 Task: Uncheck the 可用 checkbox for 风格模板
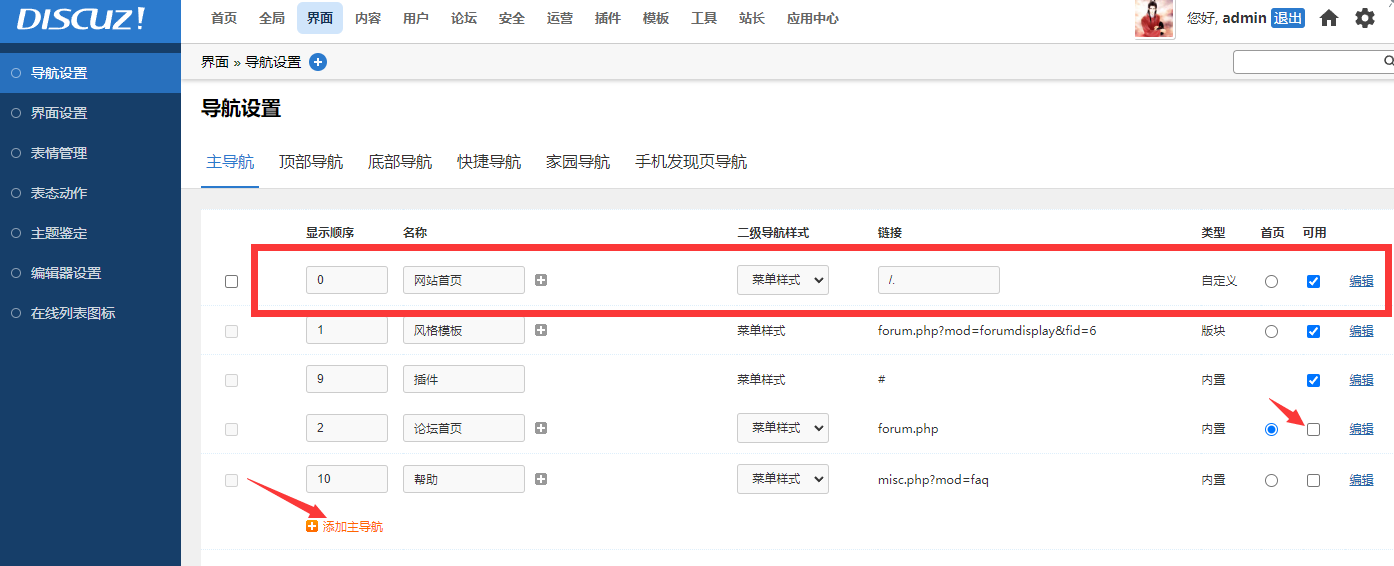pyautogui.click(x=1313, y=331)
